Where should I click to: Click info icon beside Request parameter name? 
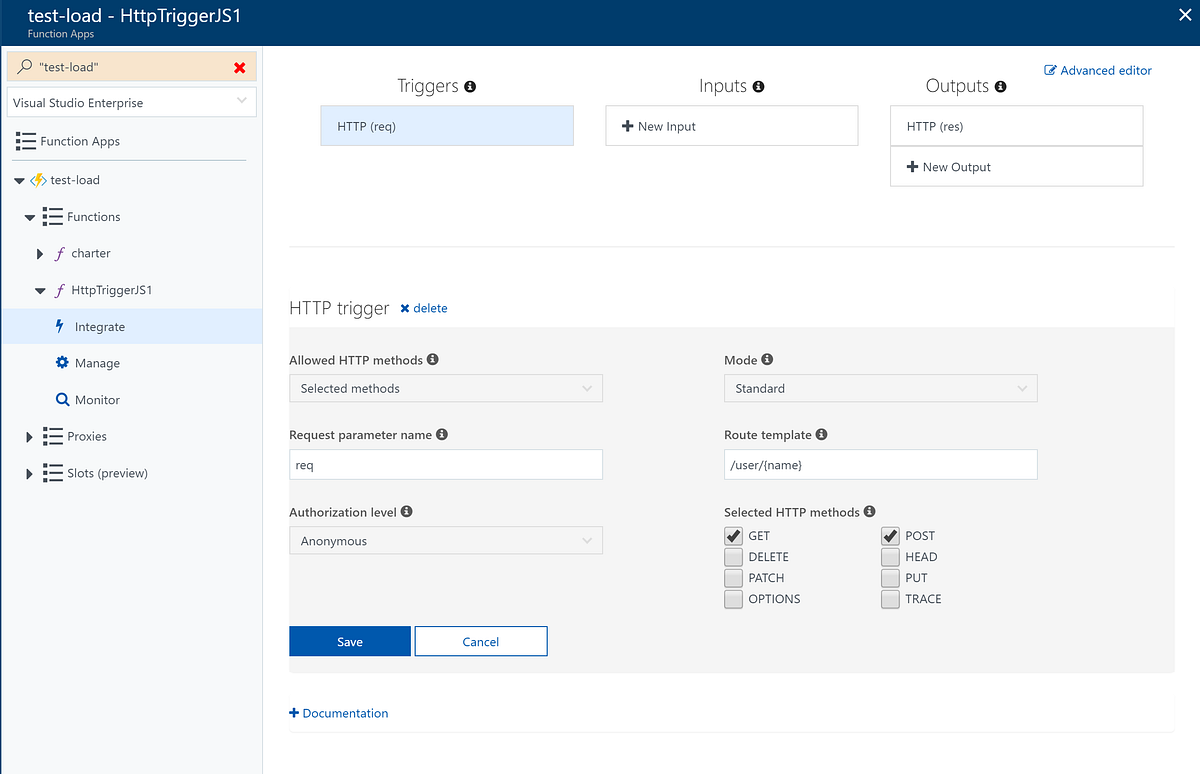[442, 435]
